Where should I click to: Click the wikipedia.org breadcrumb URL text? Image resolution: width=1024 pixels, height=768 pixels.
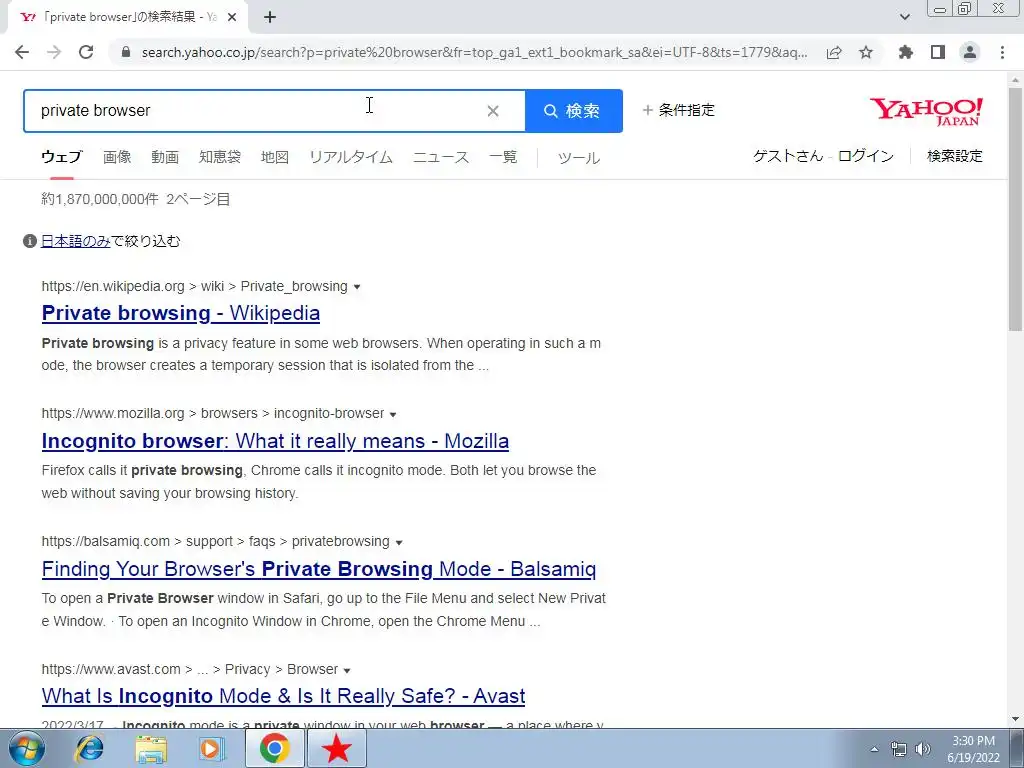(x=195, y=286)
